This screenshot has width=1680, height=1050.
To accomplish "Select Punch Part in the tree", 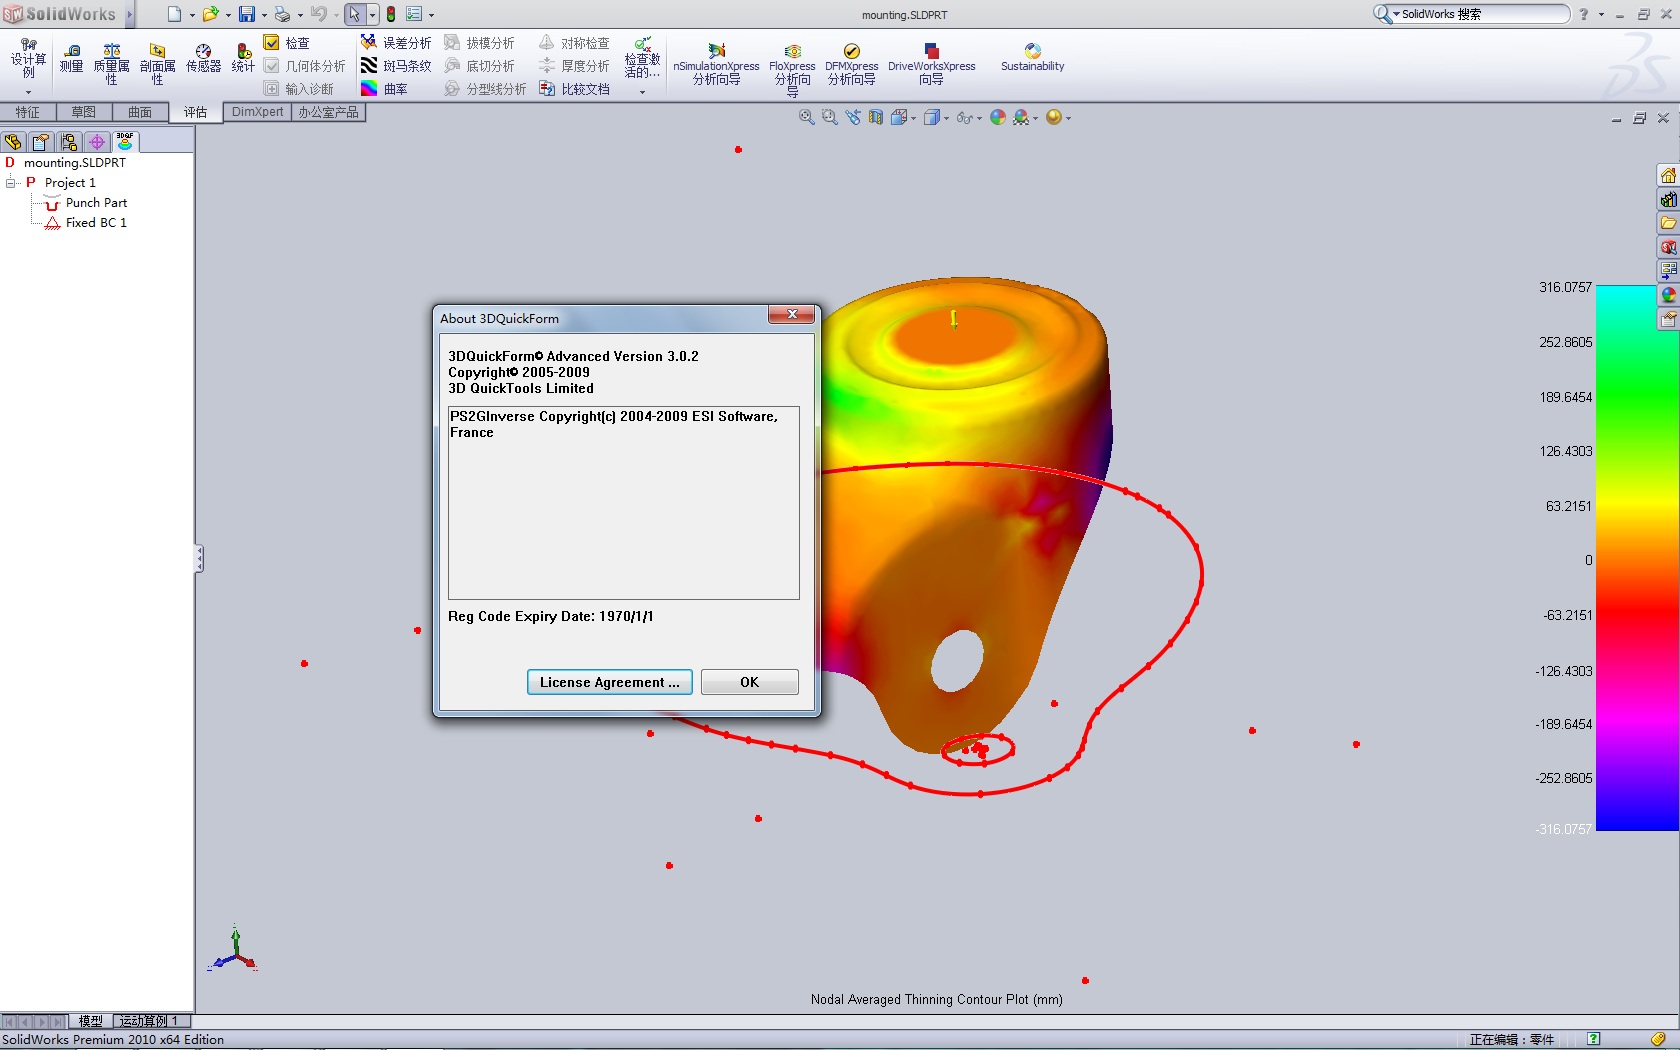I will click(96, 203).
